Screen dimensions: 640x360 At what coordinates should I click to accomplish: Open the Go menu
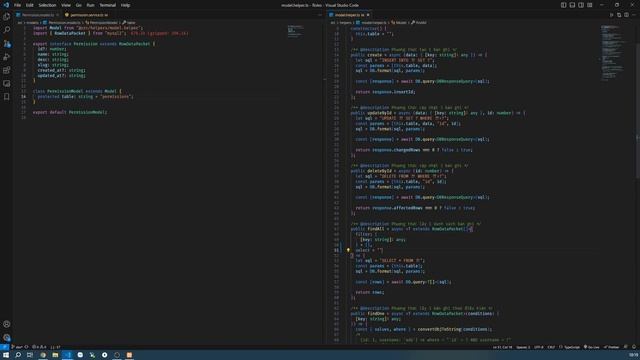pyautogui.click(x=79, y=5)
